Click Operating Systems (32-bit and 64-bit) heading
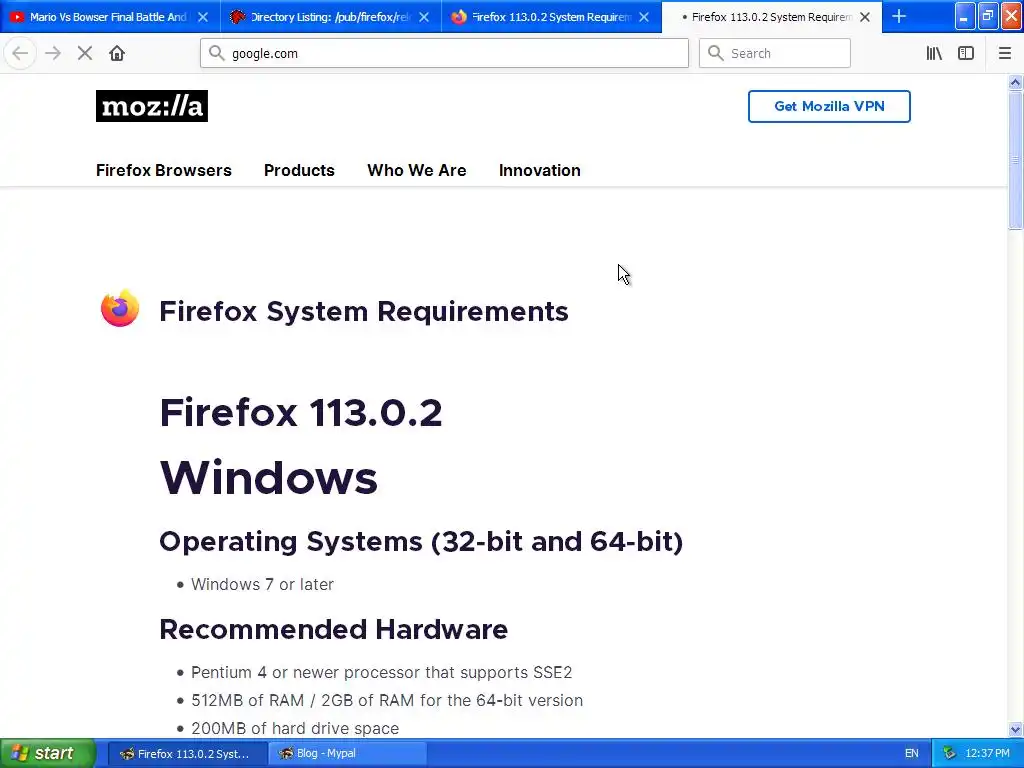Image resolution: width=1024 pixels, height=768 pixels. pos(421,542)
